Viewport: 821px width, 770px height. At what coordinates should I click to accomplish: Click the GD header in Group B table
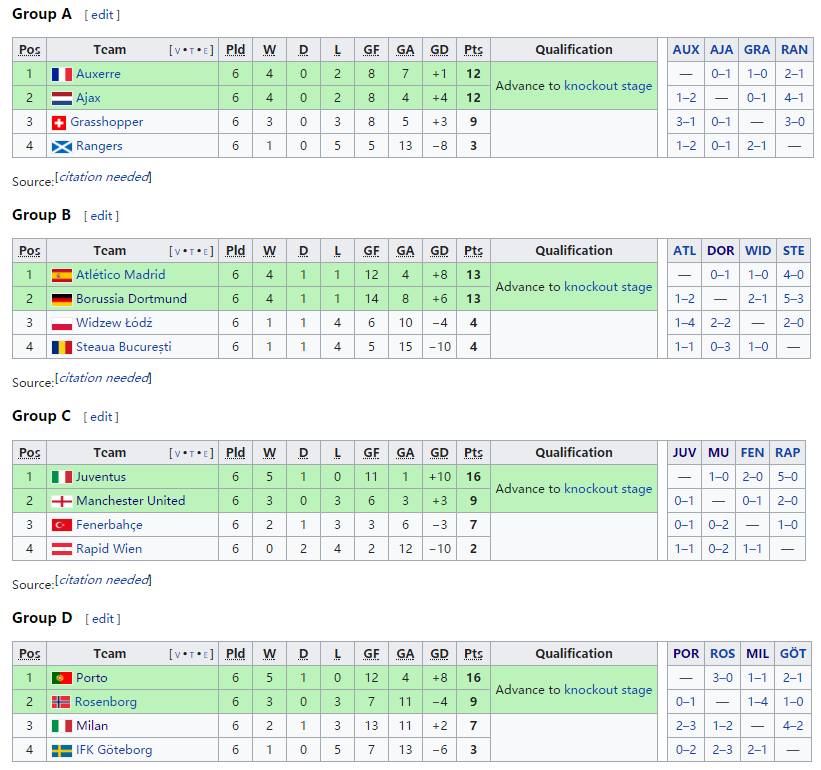tap(439, 251)
